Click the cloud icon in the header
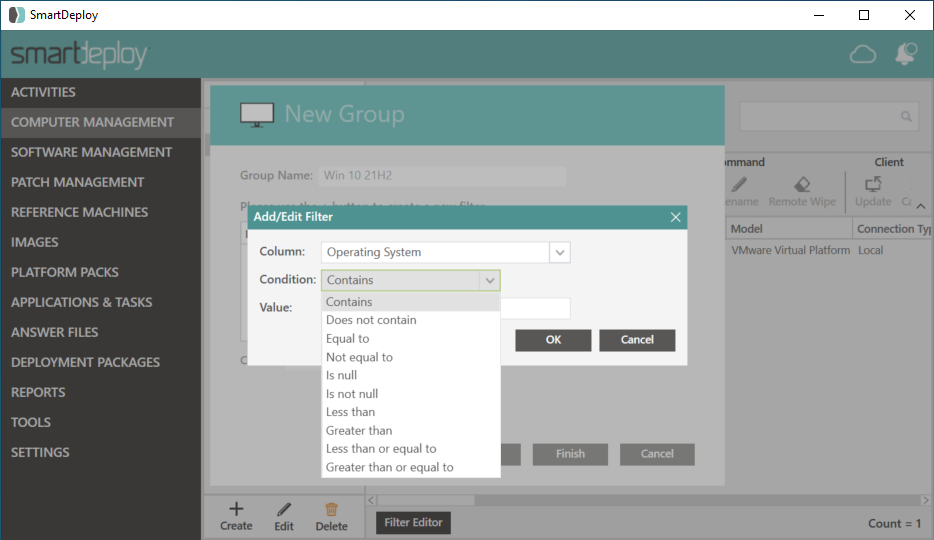This screenshot has width=934, height=540. click(x=863, y=55)
